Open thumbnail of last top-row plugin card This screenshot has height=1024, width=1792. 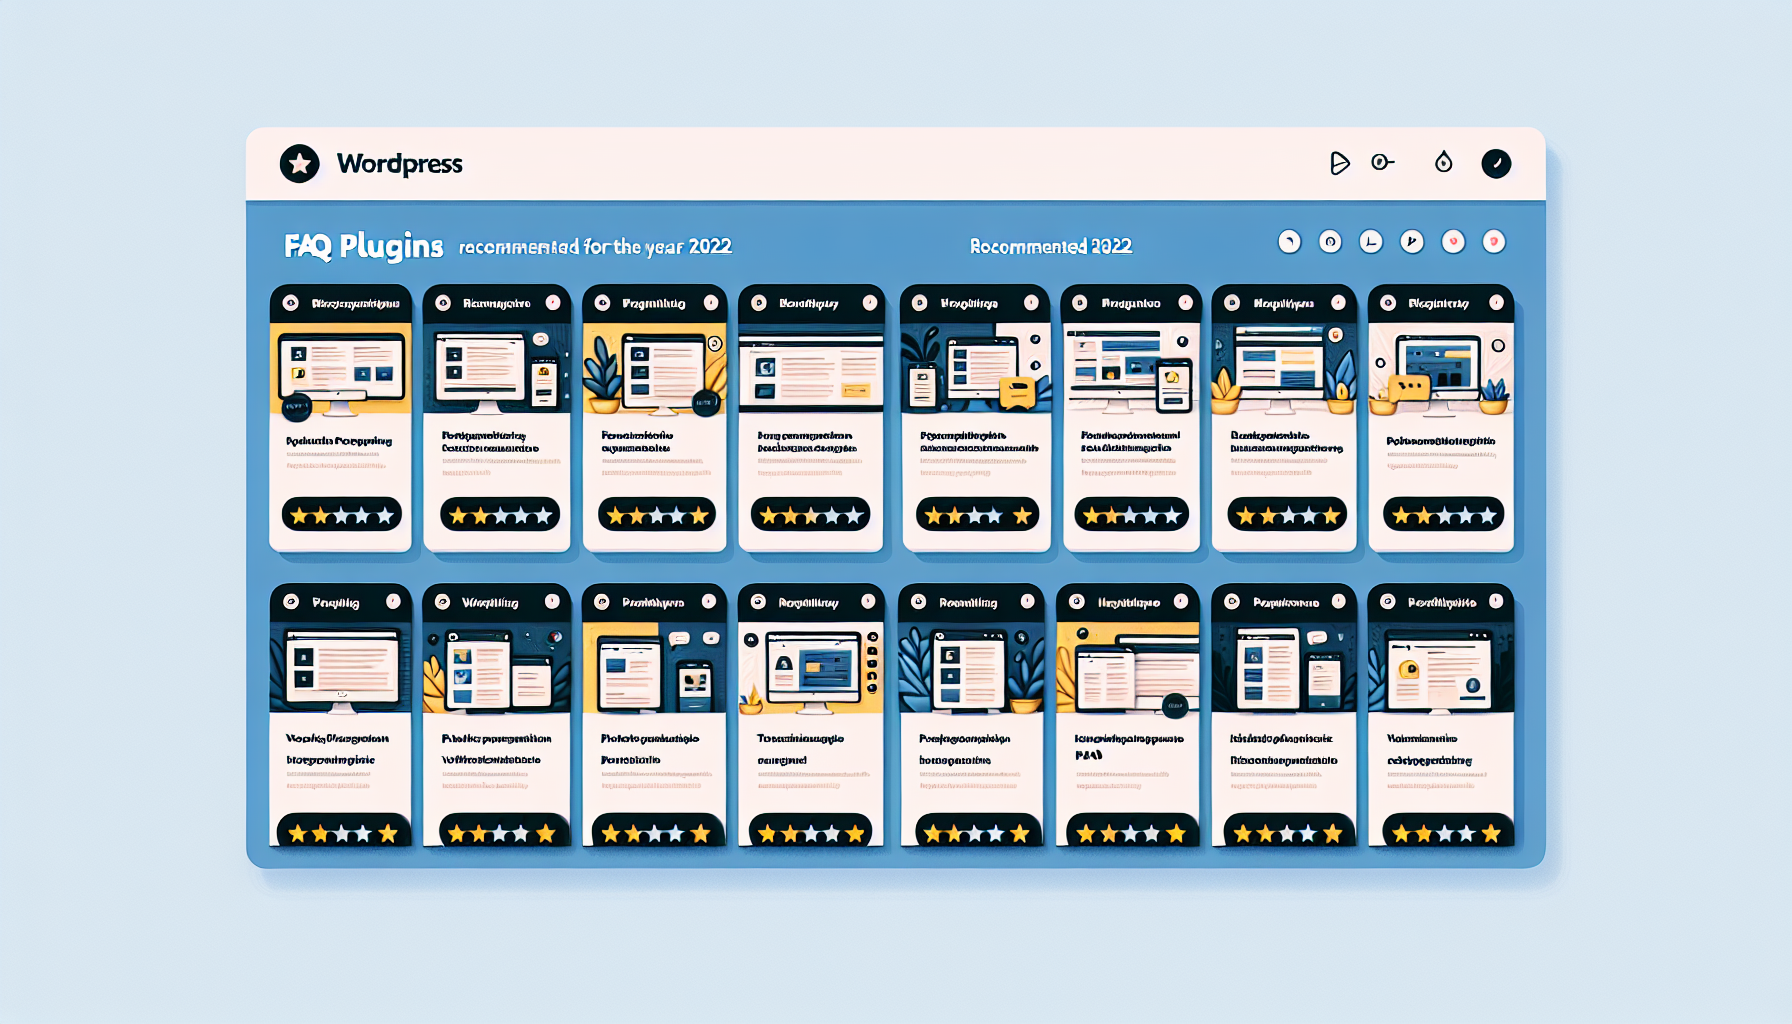pyautogui.click(x=1441, y=369)
